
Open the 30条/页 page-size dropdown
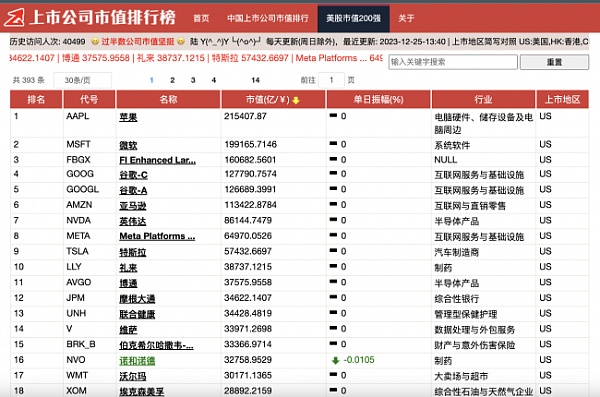point(83,80)
